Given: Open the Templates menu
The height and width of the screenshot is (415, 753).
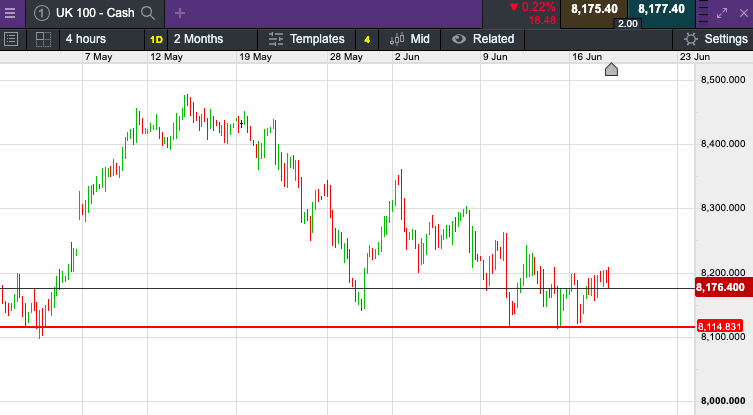Looking at the screenshot, I should coord(307,39).
